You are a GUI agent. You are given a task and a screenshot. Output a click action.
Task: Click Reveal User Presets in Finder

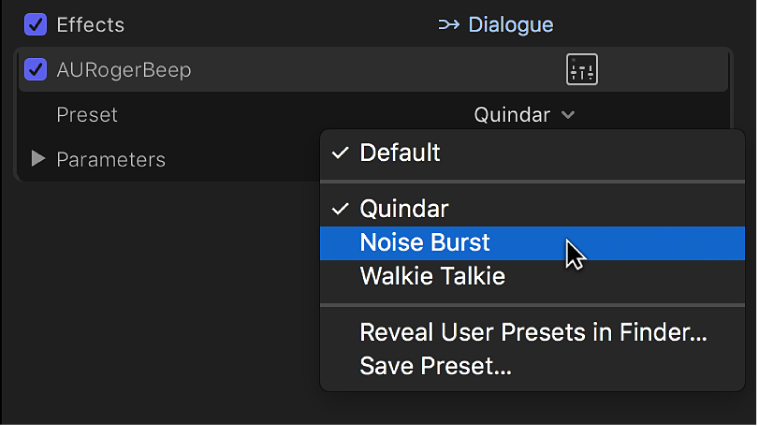[533, 333]
